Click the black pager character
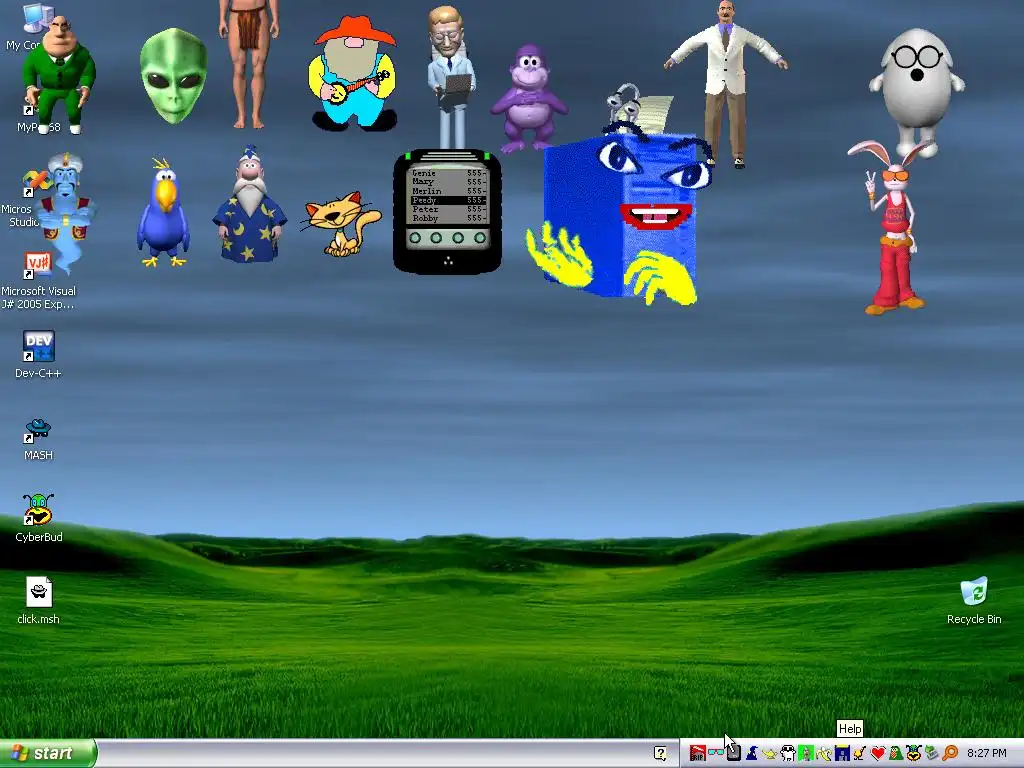 point(447,212)
